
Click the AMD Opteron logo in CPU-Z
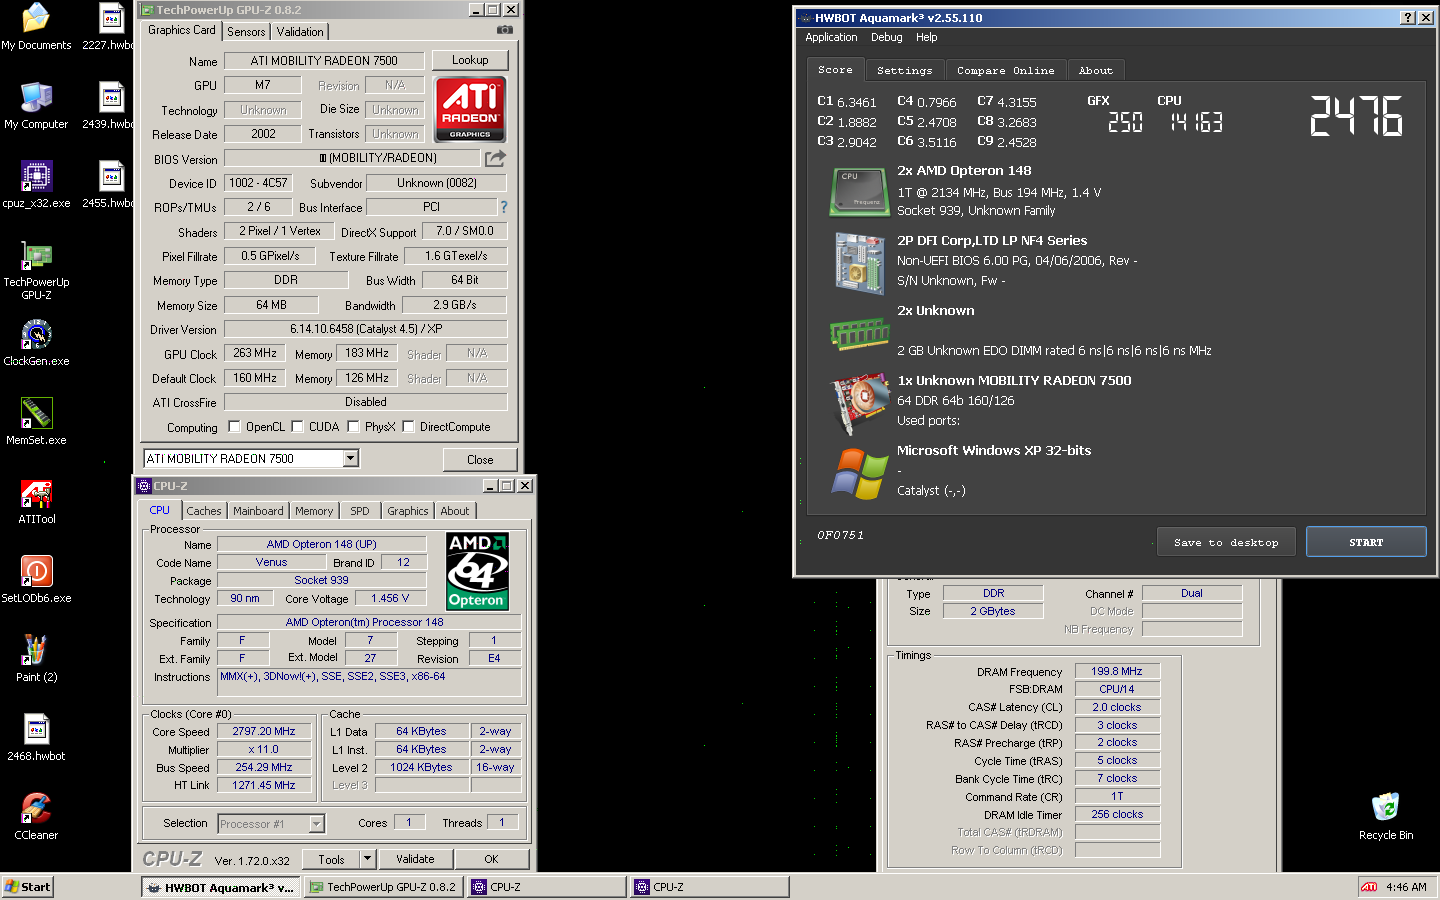[x=477, y=571]
